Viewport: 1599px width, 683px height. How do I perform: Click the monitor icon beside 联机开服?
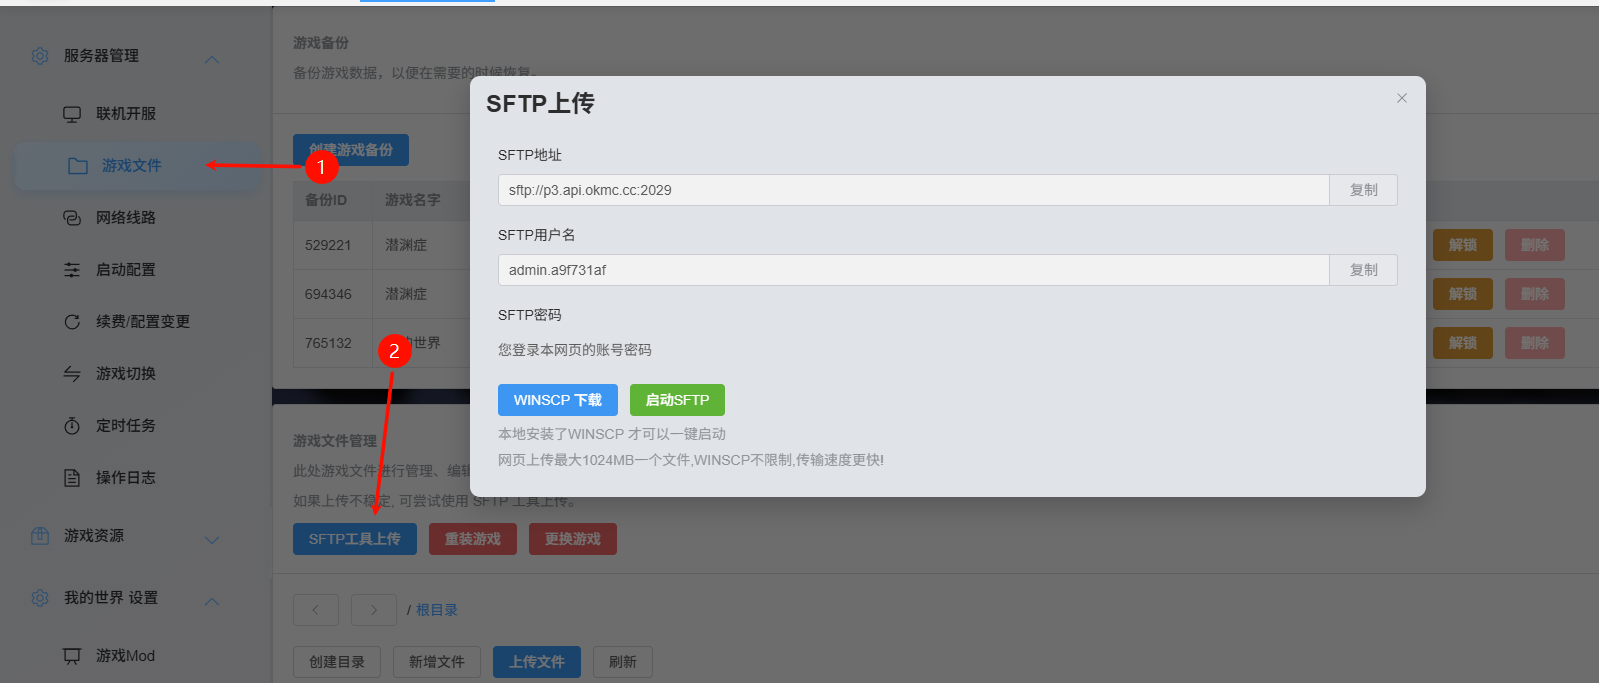(72, 114)
